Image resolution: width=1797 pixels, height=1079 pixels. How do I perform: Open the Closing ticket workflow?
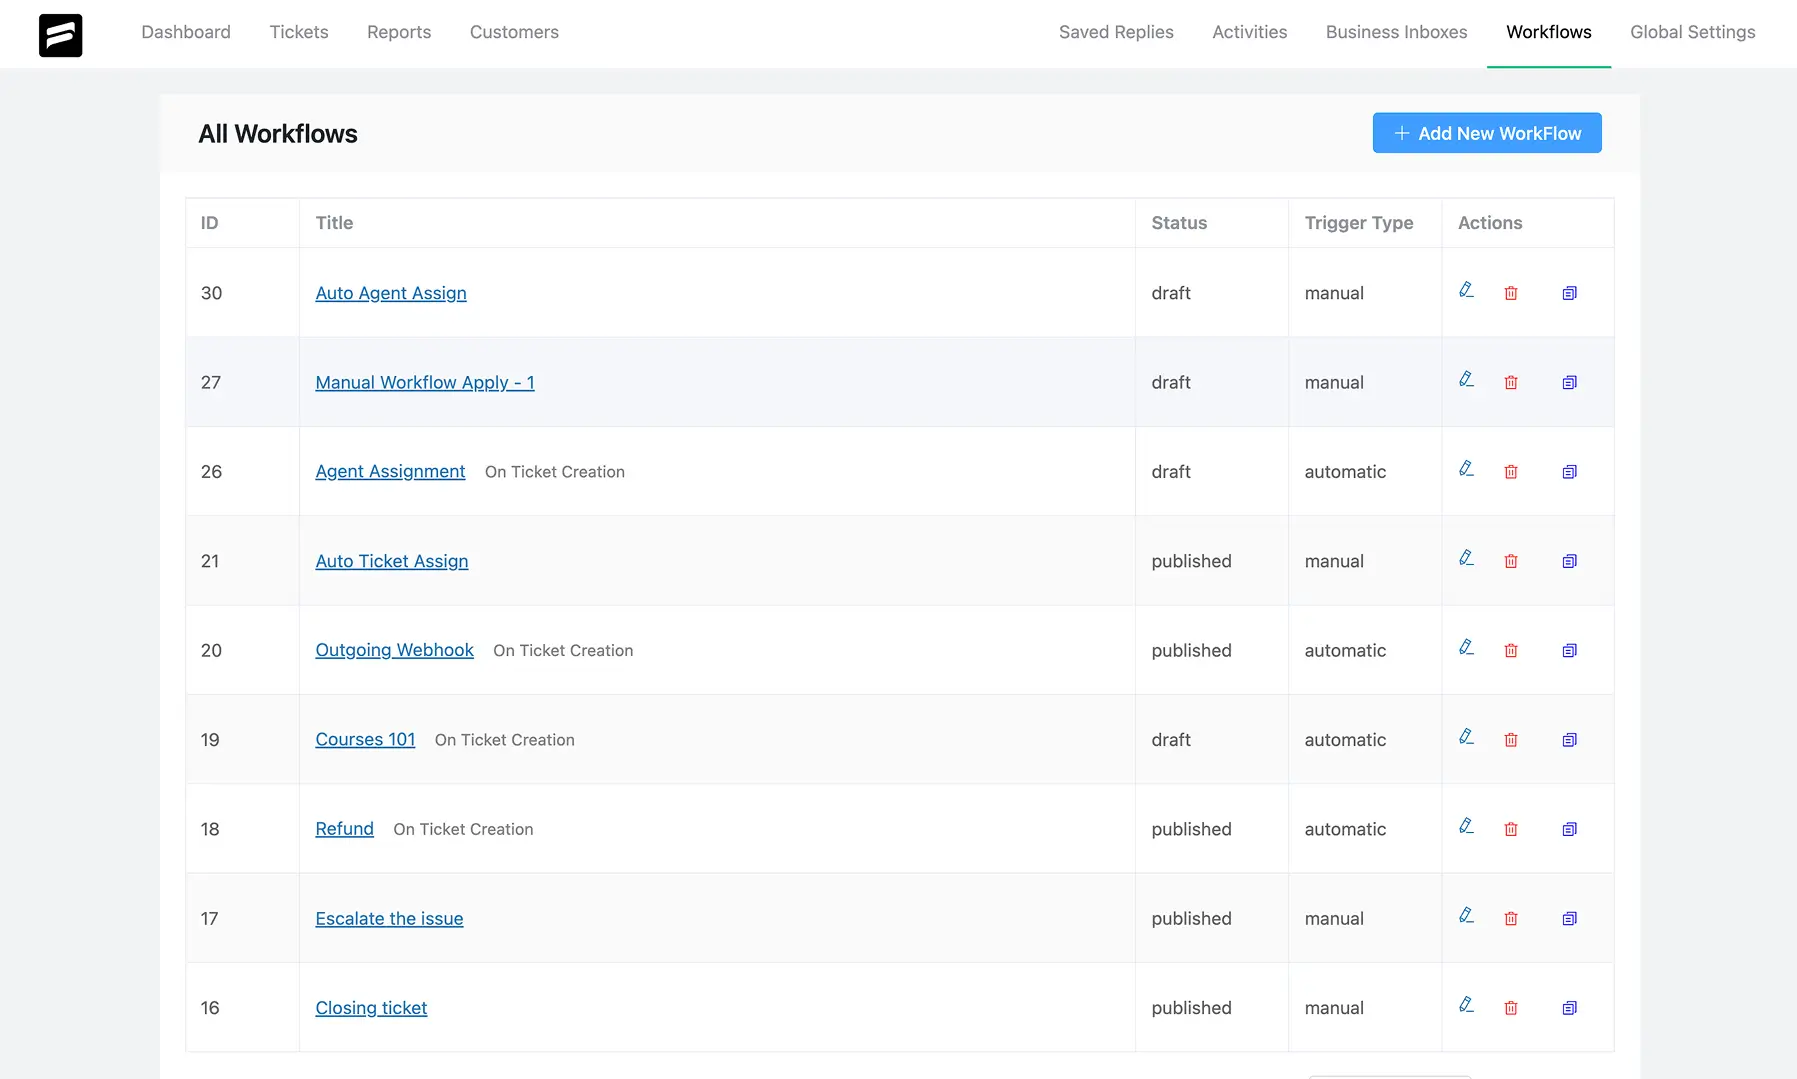(x=371, y=1007)
